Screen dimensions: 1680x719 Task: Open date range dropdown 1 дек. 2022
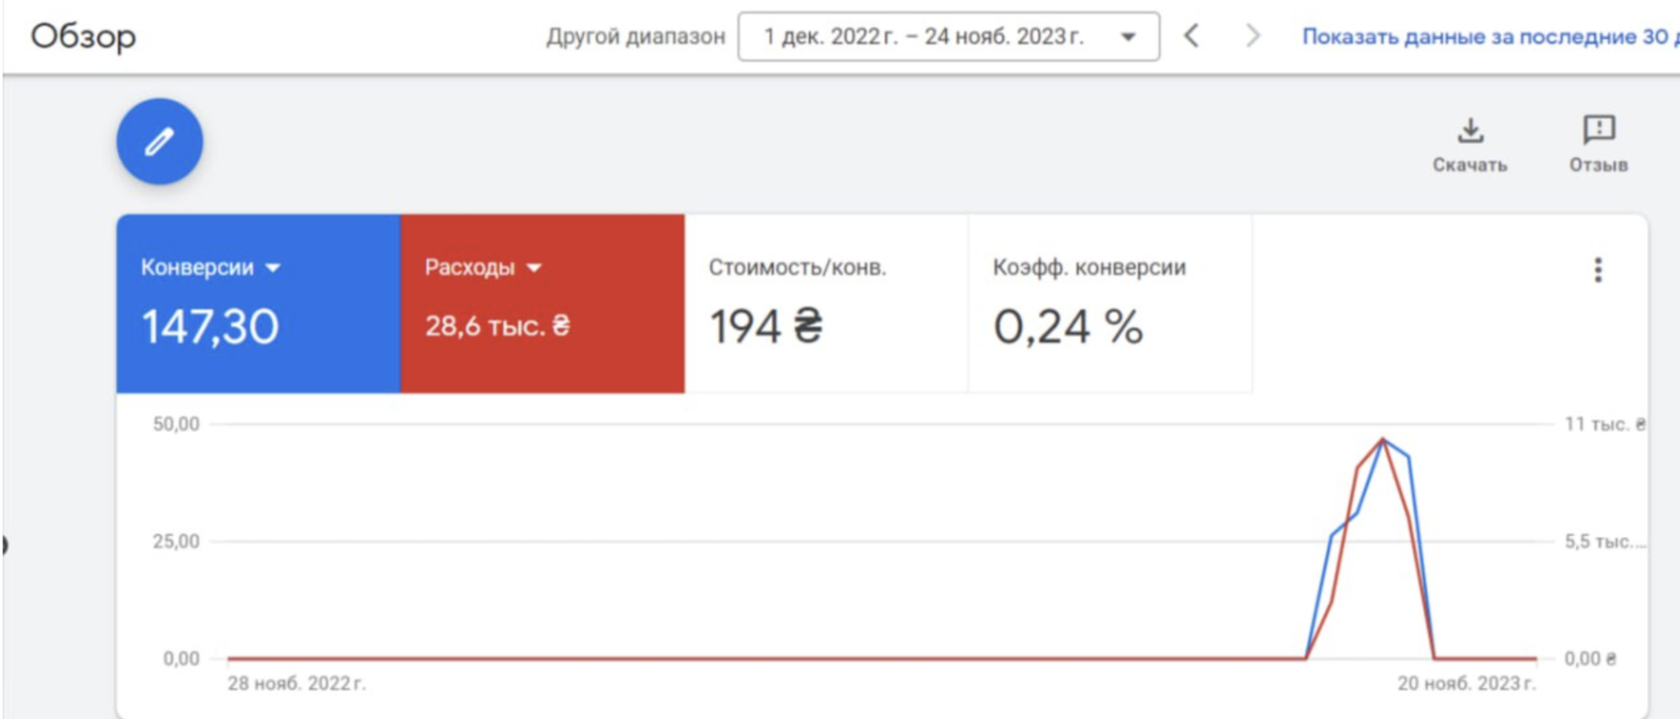[x=949, y=37]
